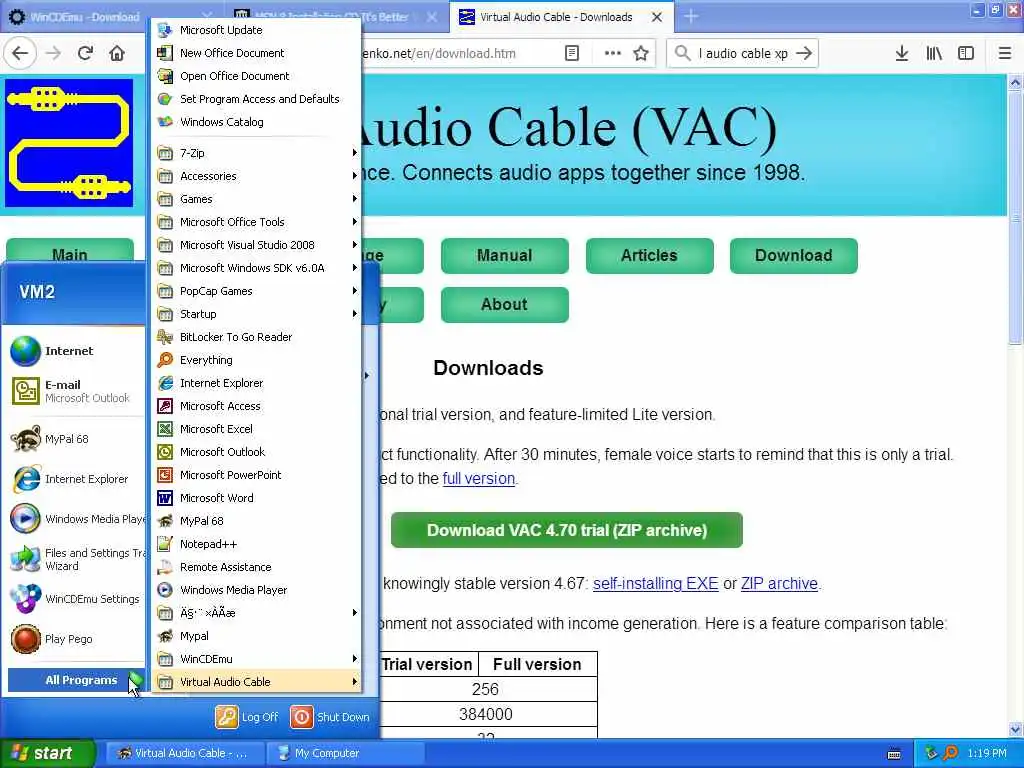The height and width of the screenshot is (768, 1024).
Task: Click the Files and Settings Transfer Wizard icon
Action: tap(25, 559)
